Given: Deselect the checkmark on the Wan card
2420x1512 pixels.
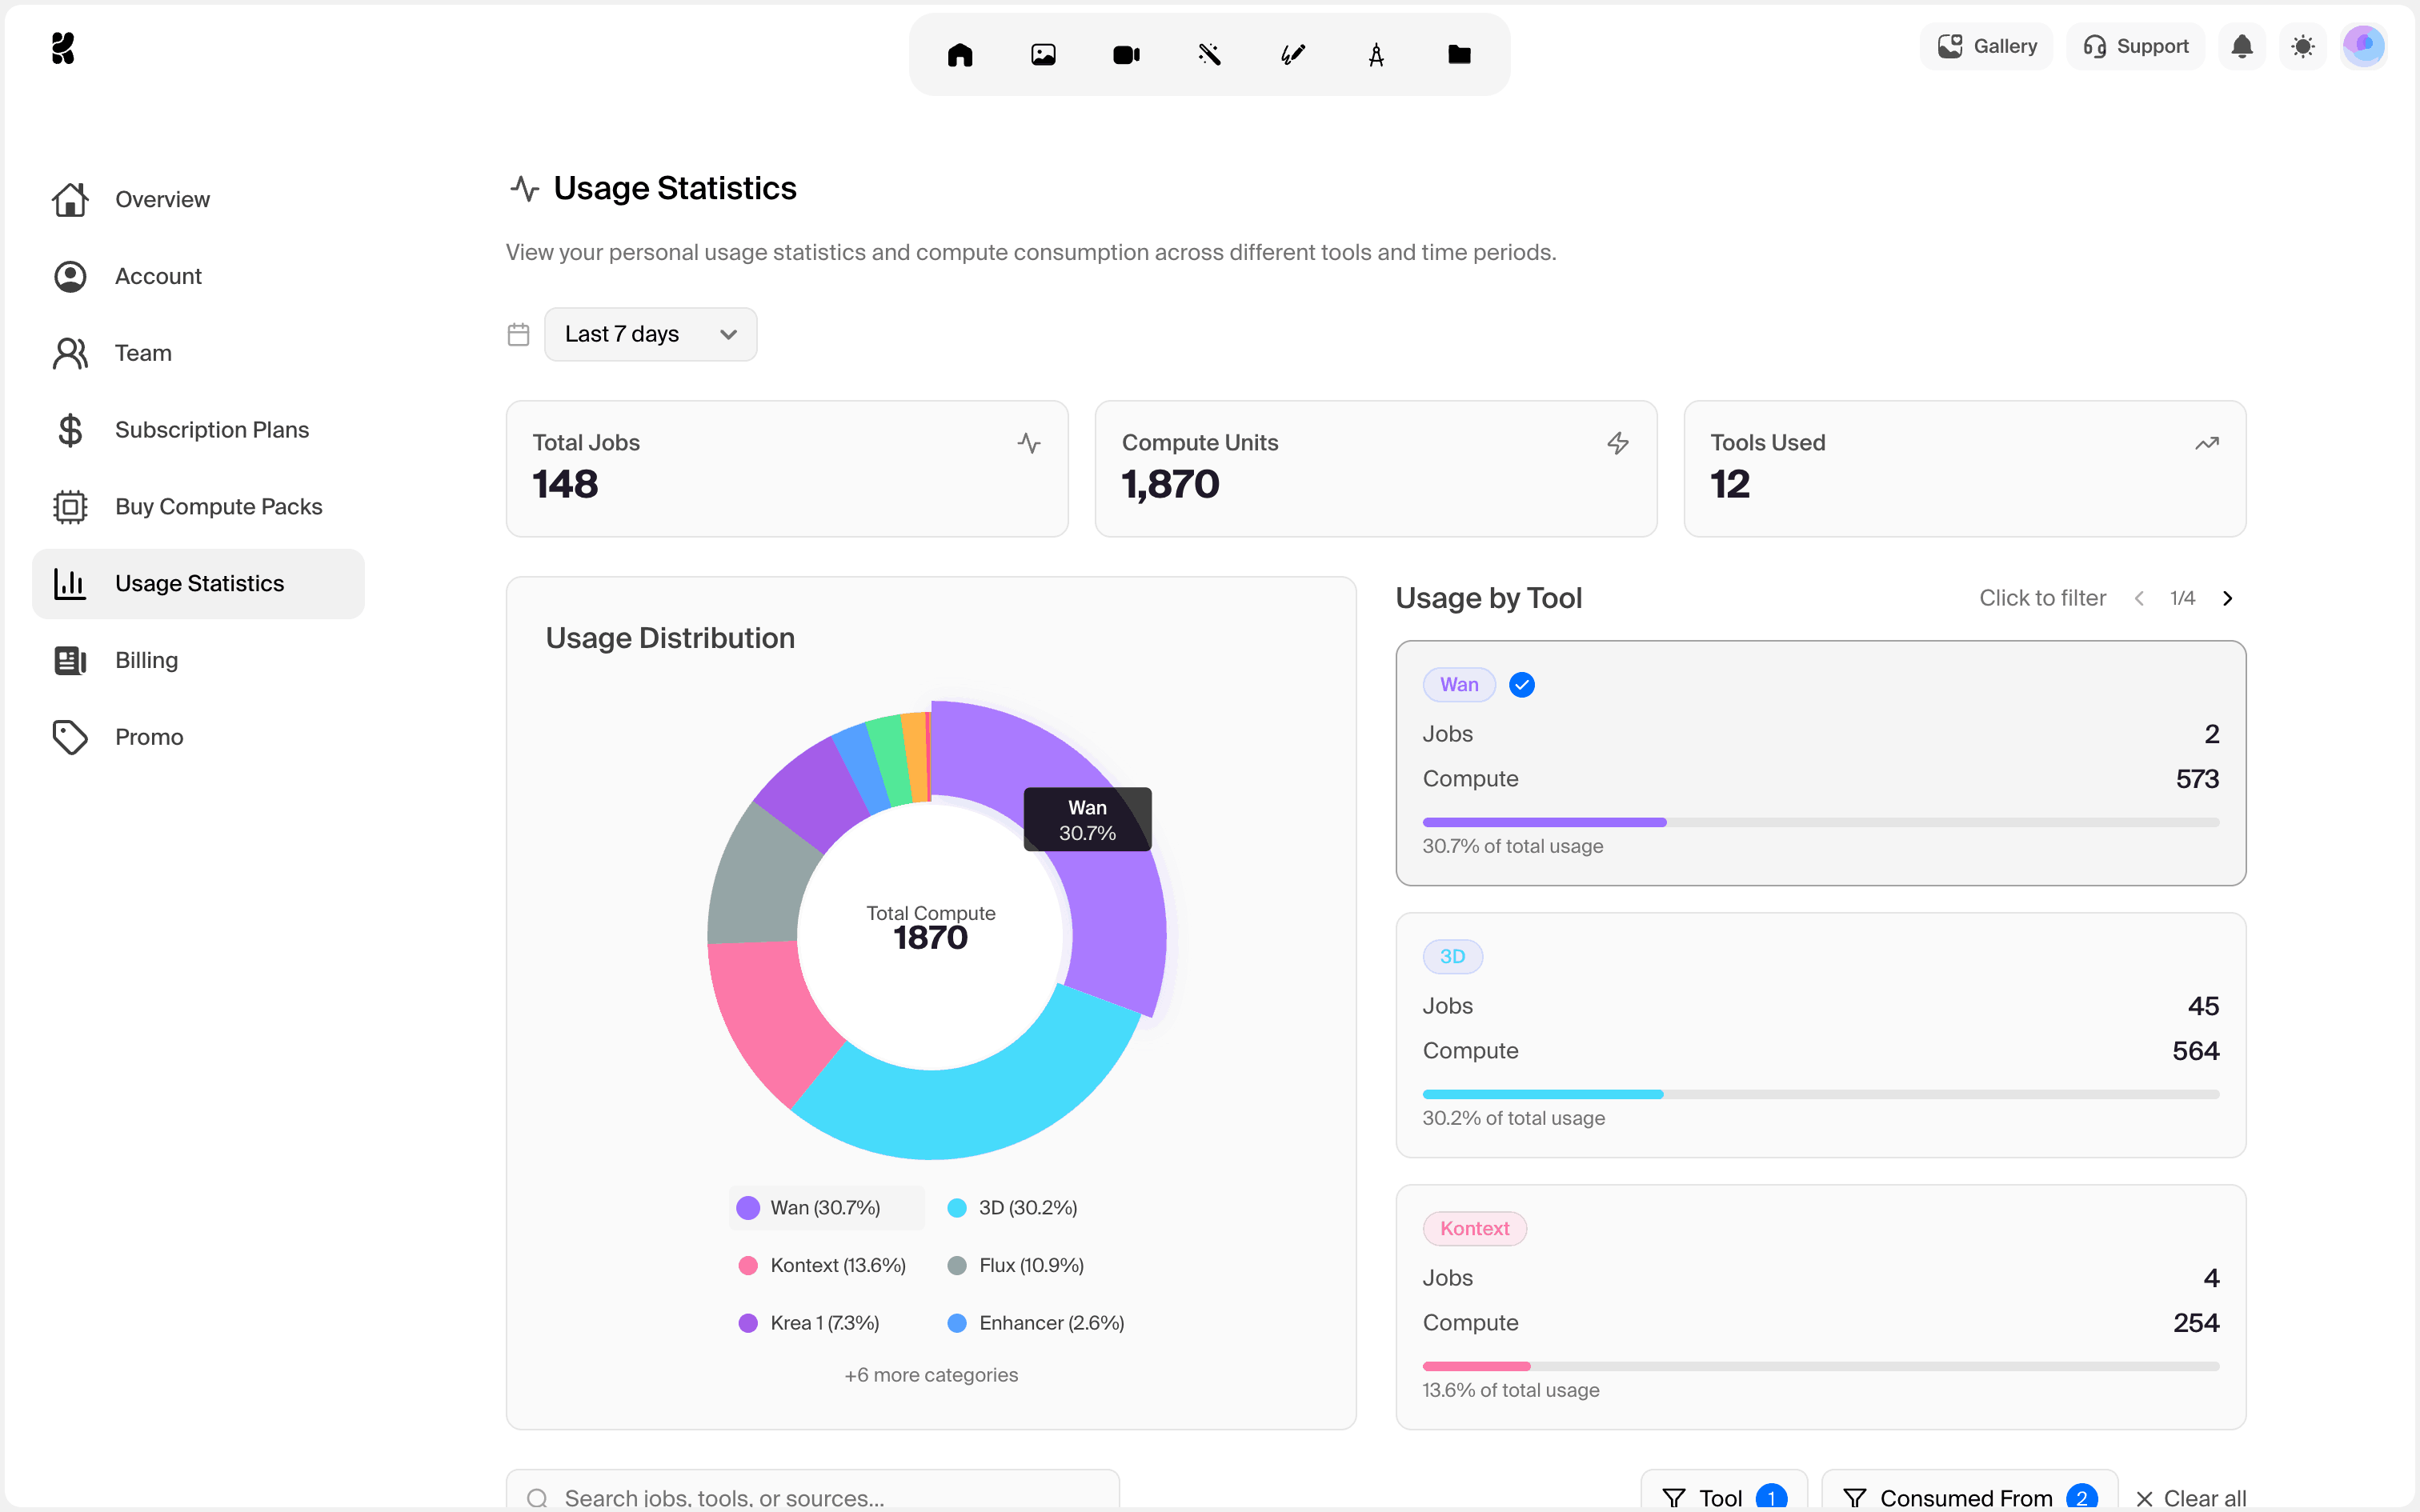Looking at the screenshot, I should 1521,684.
